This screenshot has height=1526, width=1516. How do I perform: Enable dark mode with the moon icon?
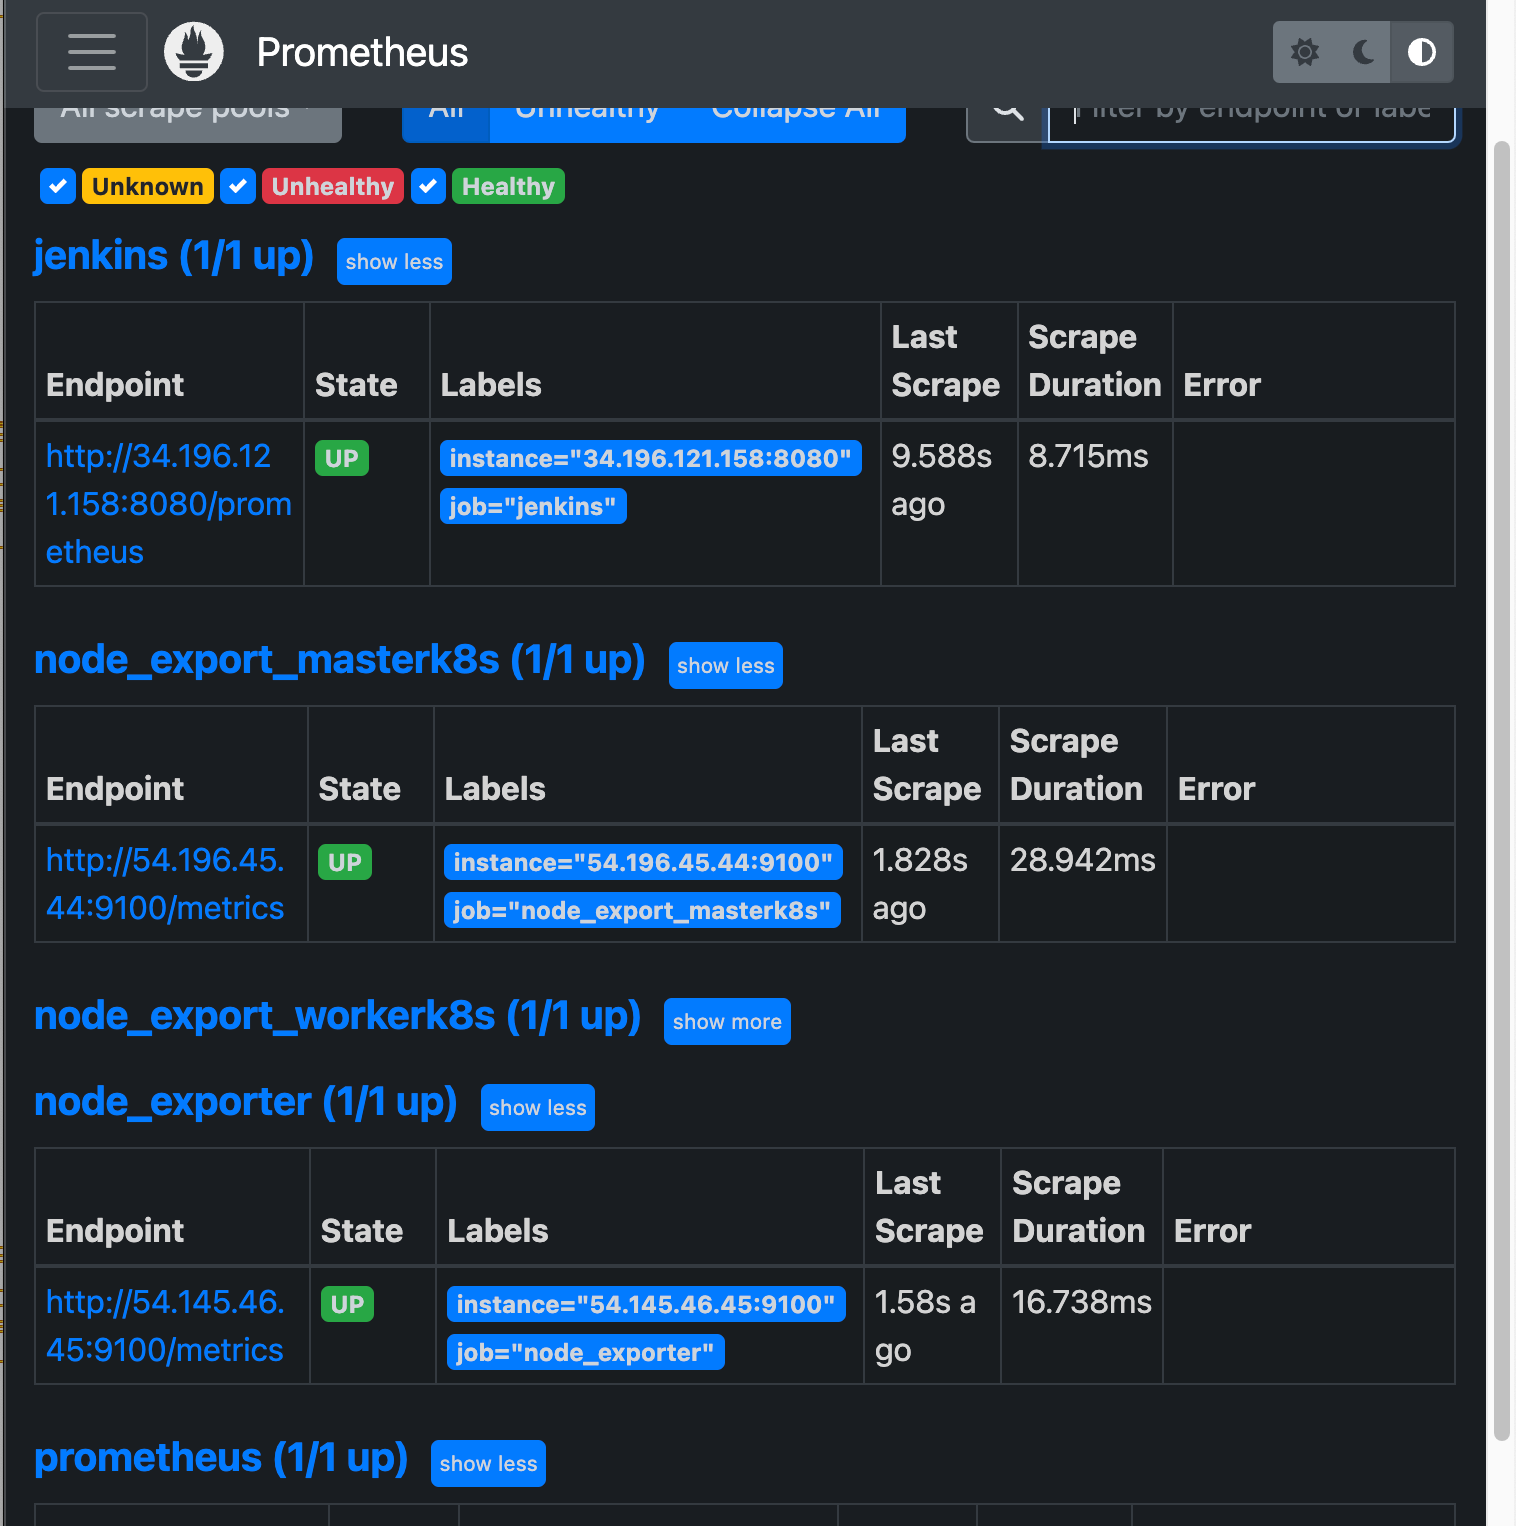[x=1362, y=52]
